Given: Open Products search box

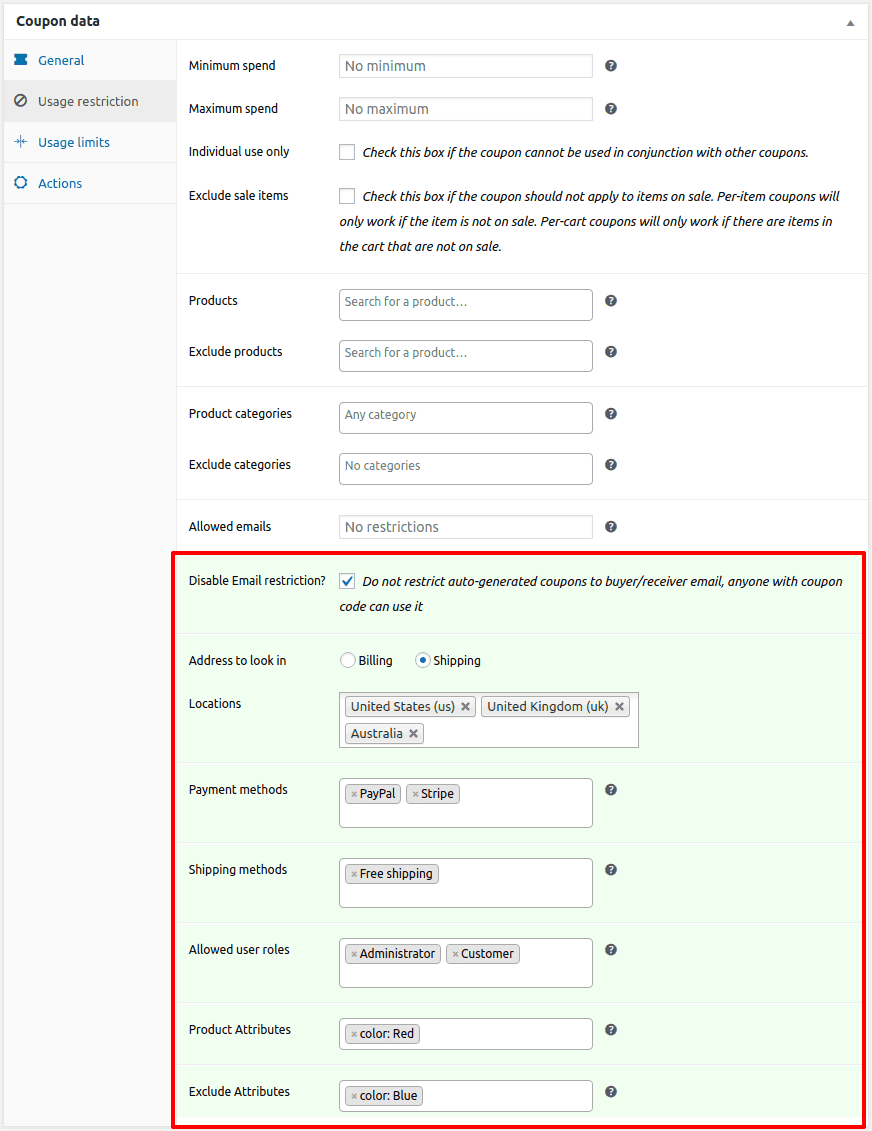Looking at the screenshot, I should pos(466,305).
